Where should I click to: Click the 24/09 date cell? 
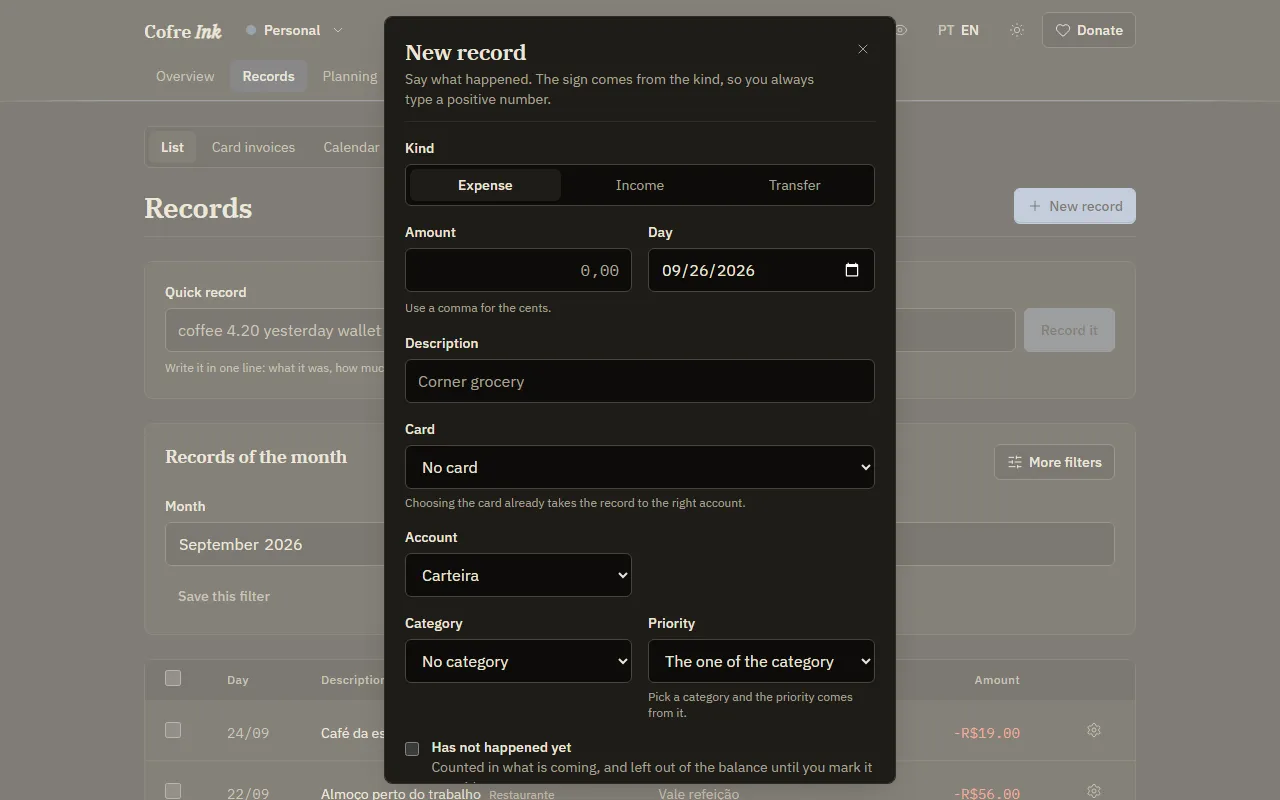tap(248, 733)
